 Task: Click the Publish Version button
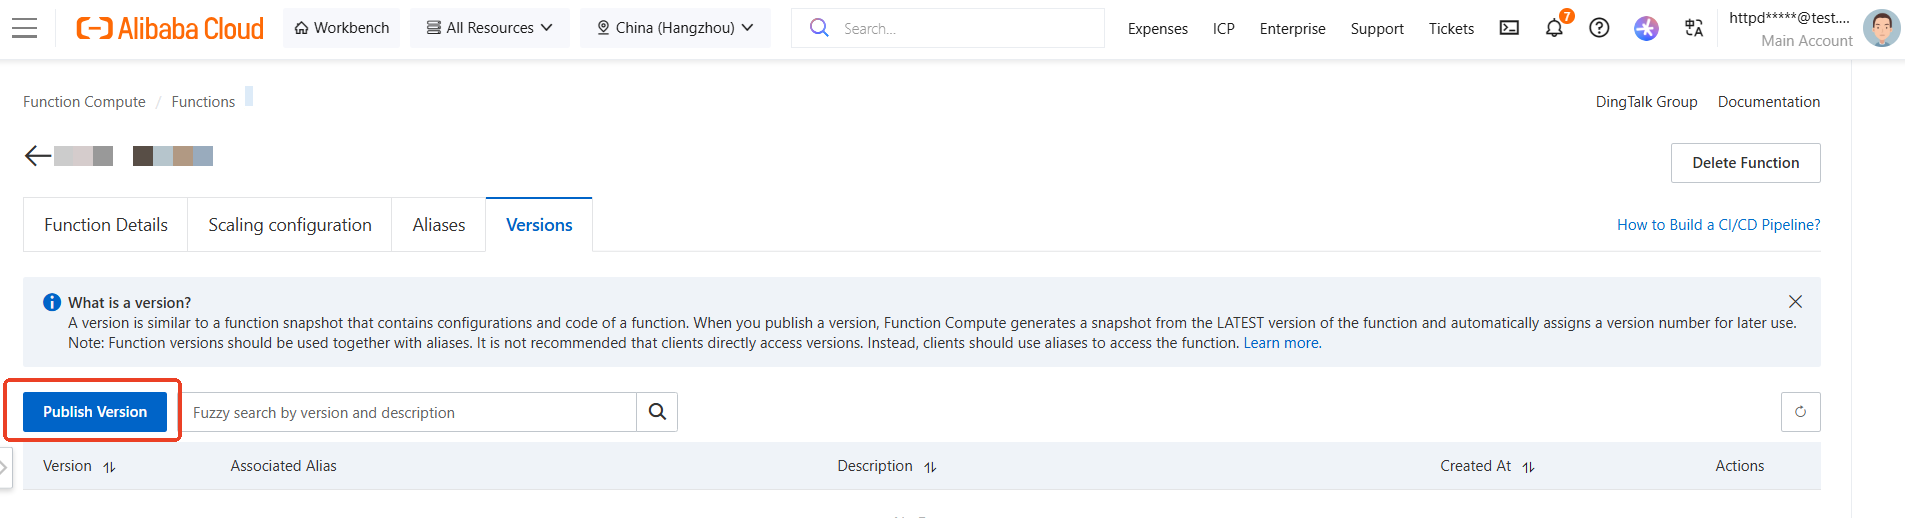click(x=95, y=412)
